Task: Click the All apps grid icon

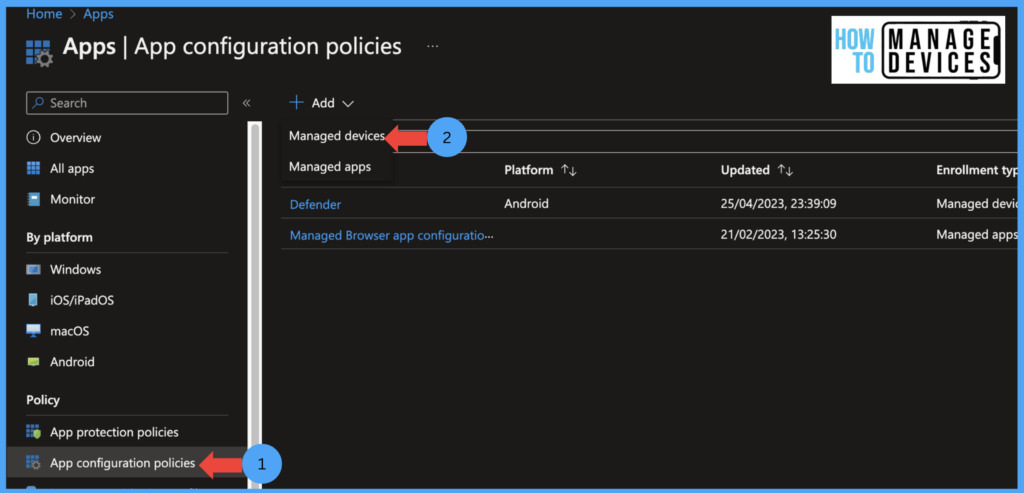Action: [33, 169]
